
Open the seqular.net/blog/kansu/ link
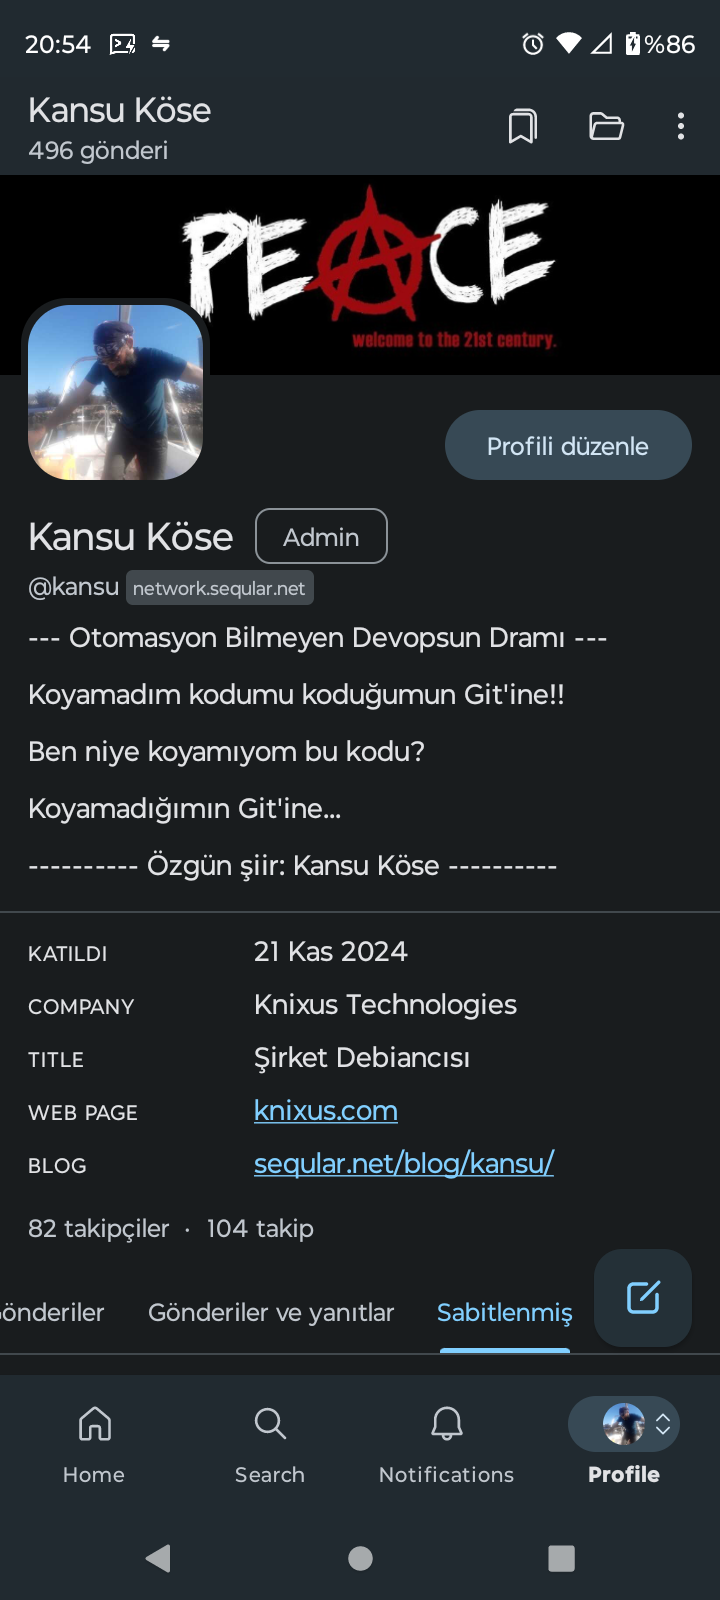(x=404, y=1164)
